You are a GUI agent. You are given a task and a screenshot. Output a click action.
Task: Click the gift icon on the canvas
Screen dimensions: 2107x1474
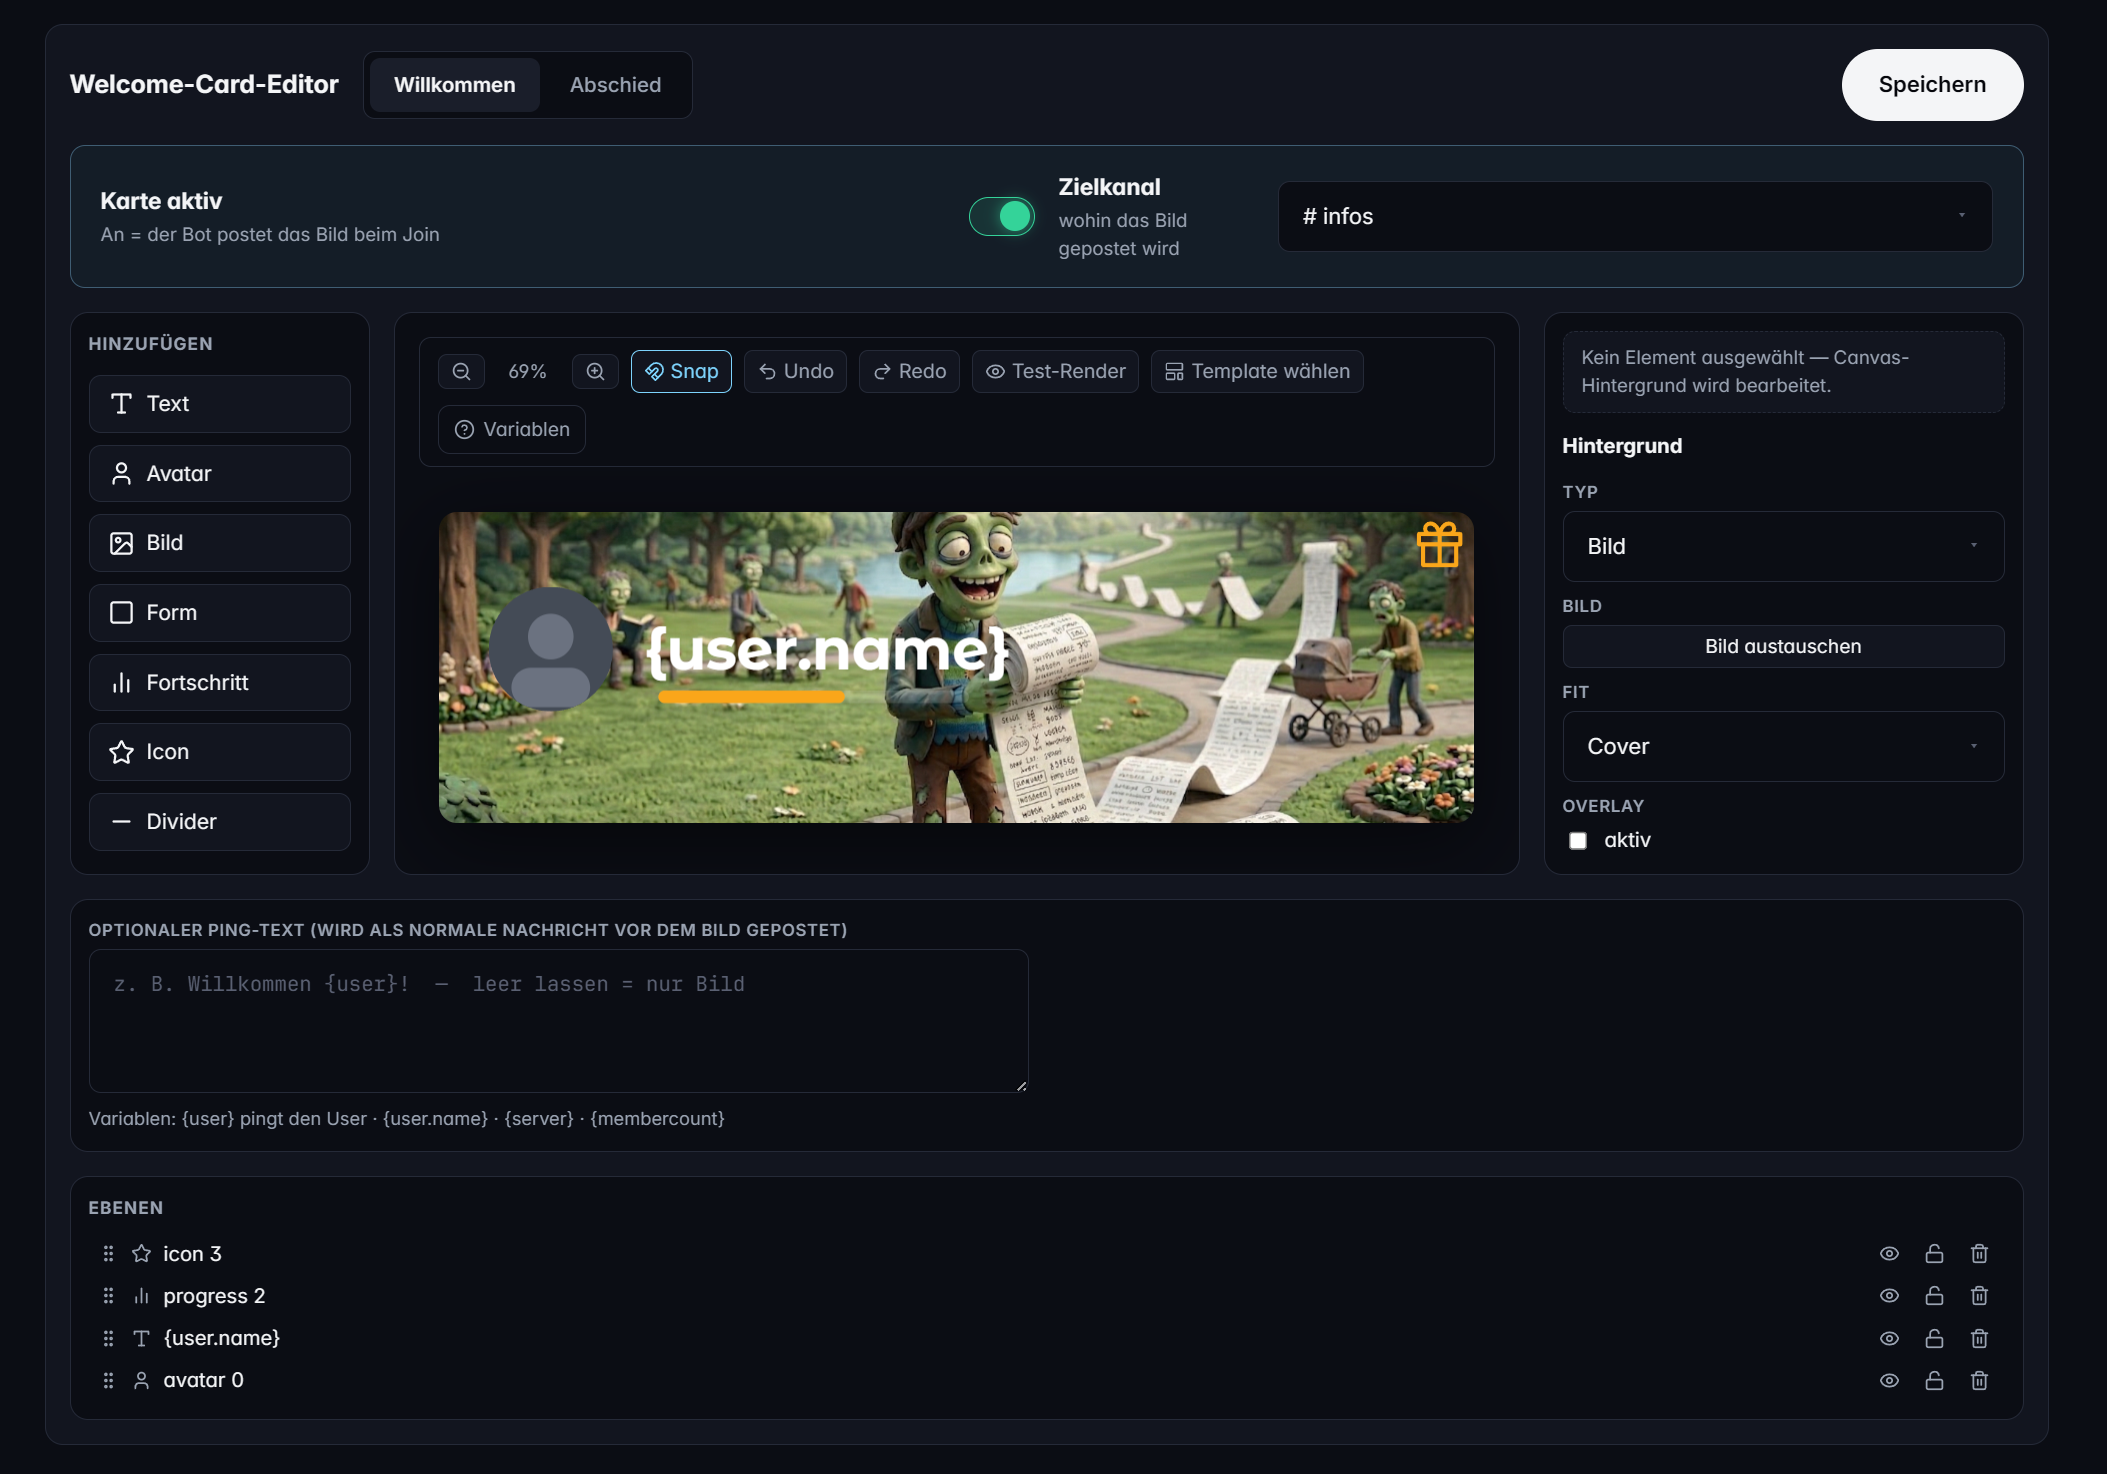point(1440,545)
